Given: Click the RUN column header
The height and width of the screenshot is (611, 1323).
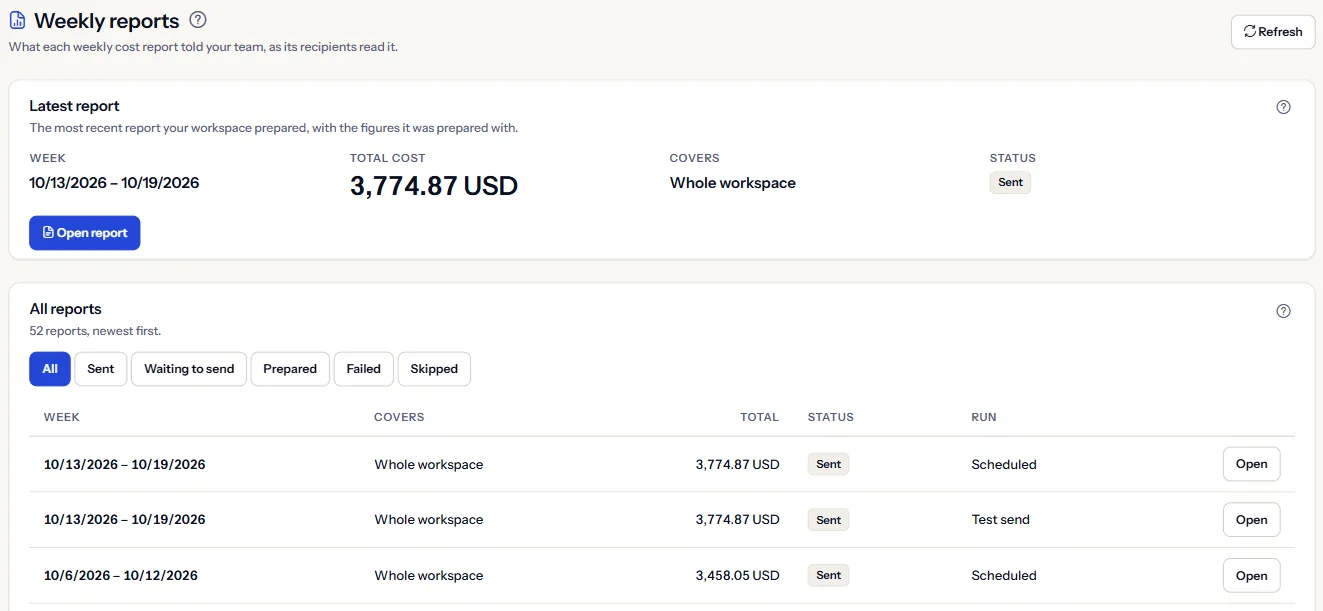Looking at the screenshot, I should click(984, 417).
